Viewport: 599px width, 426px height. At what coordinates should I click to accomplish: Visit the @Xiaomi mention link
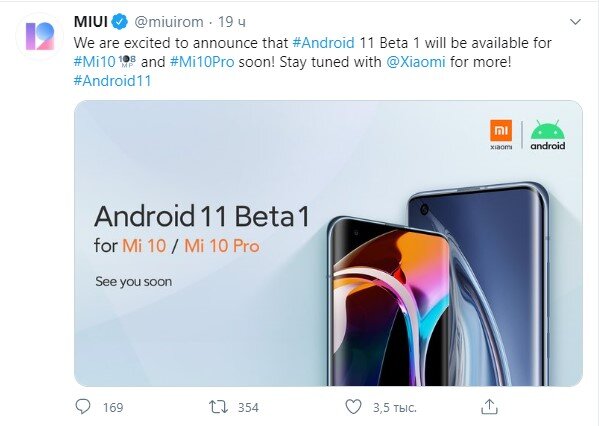pyautogui.click(x=416, y=62)
